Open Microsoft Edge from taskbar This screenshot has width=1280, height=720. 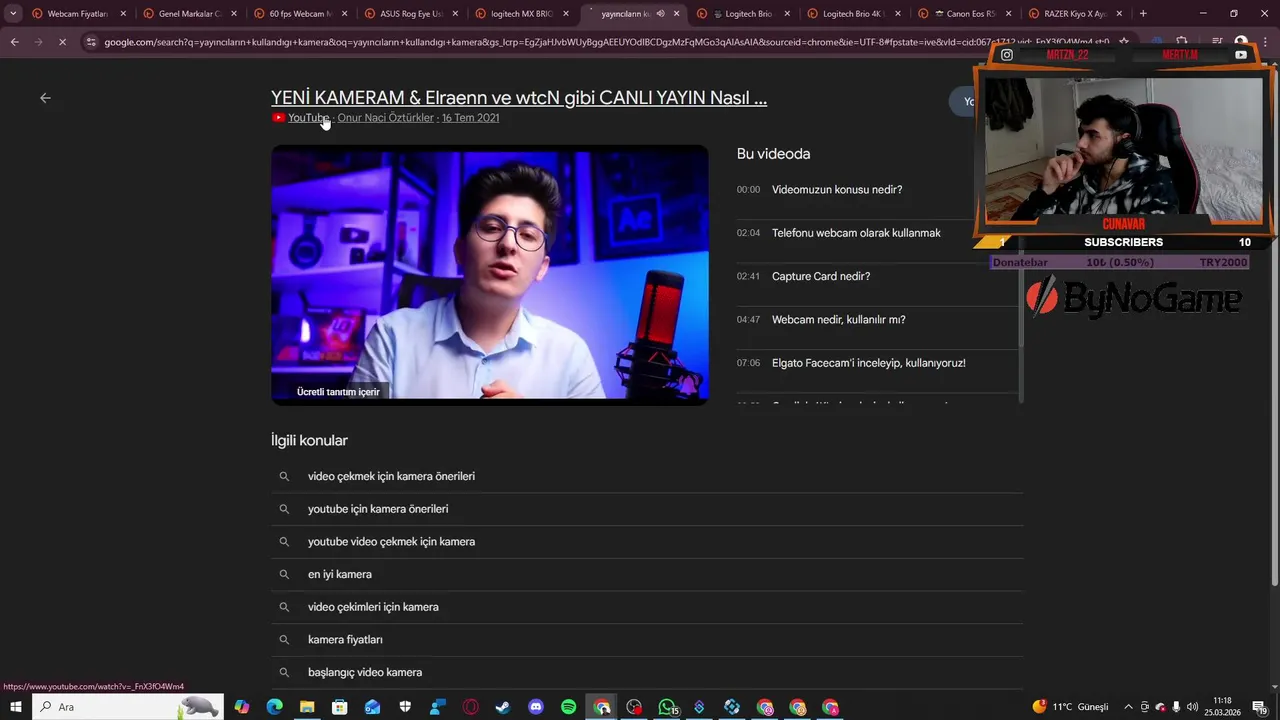(274, 707)
